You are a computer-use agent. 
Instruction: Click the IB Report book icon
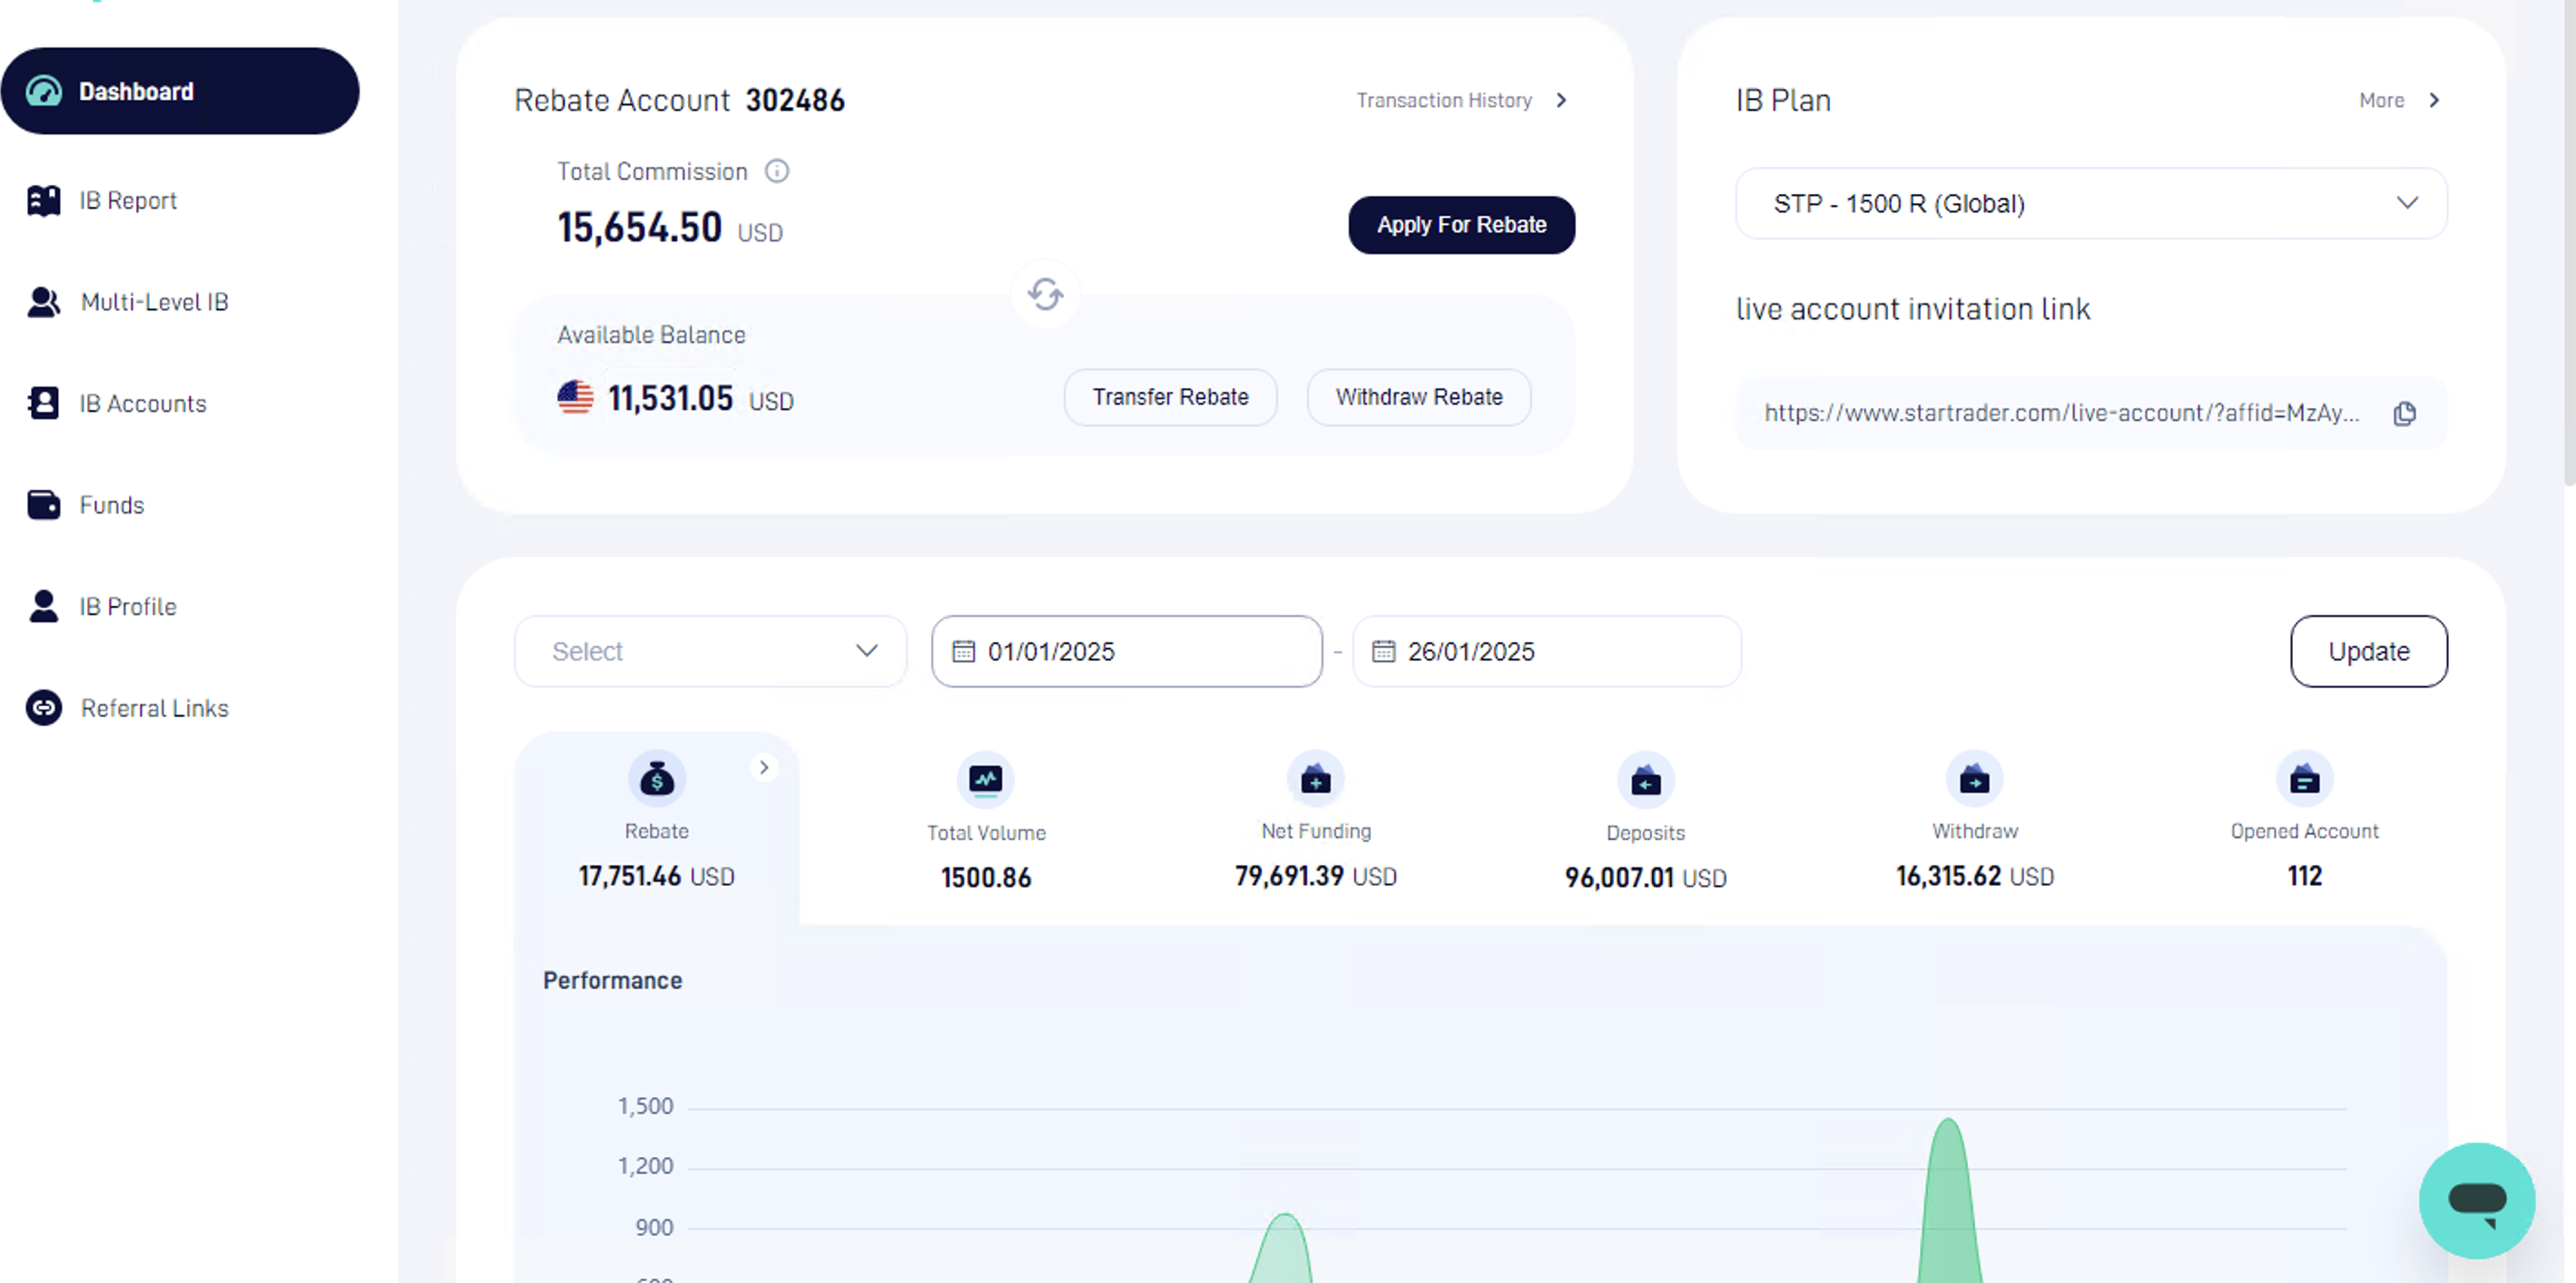[43, 200]
